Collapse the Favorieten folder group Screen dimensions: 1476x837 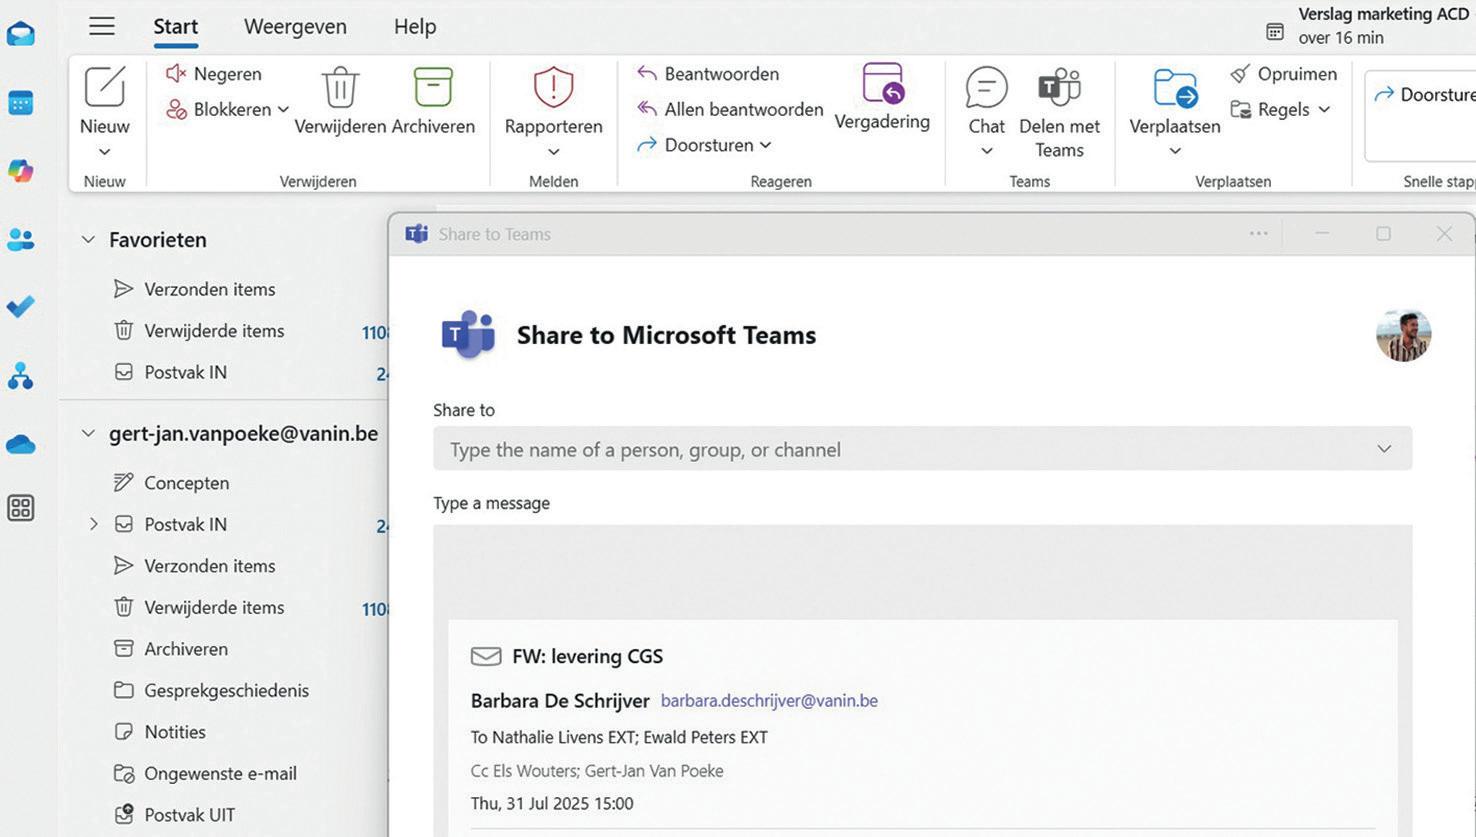(88, 240)
